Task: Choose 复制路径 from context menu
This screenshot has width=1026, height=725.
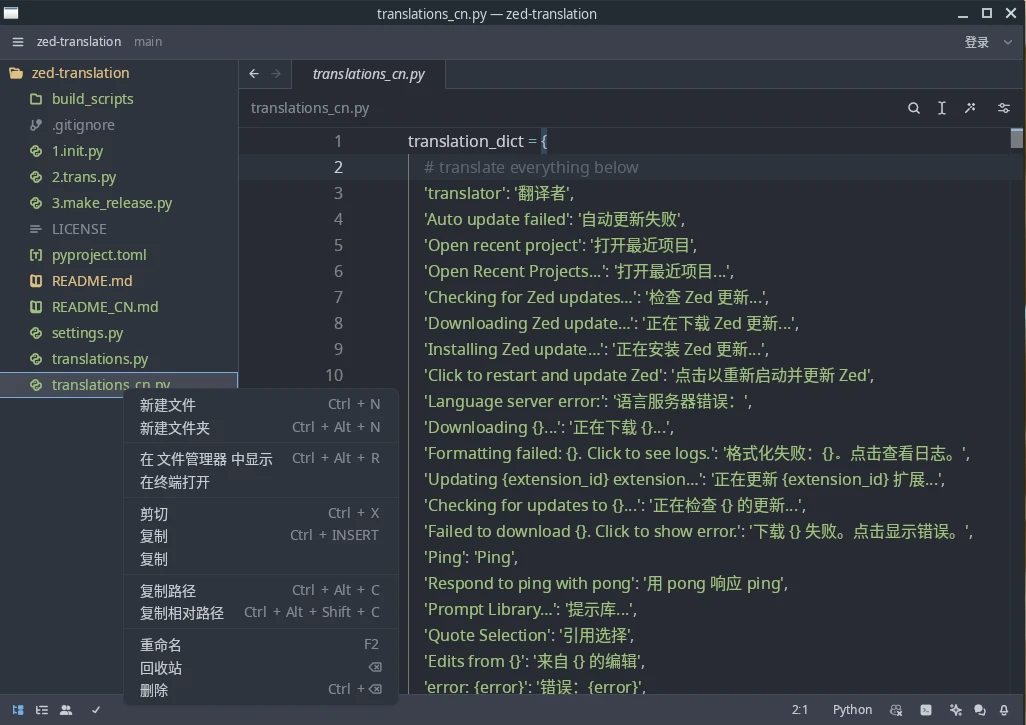Action: coord(260,591)
